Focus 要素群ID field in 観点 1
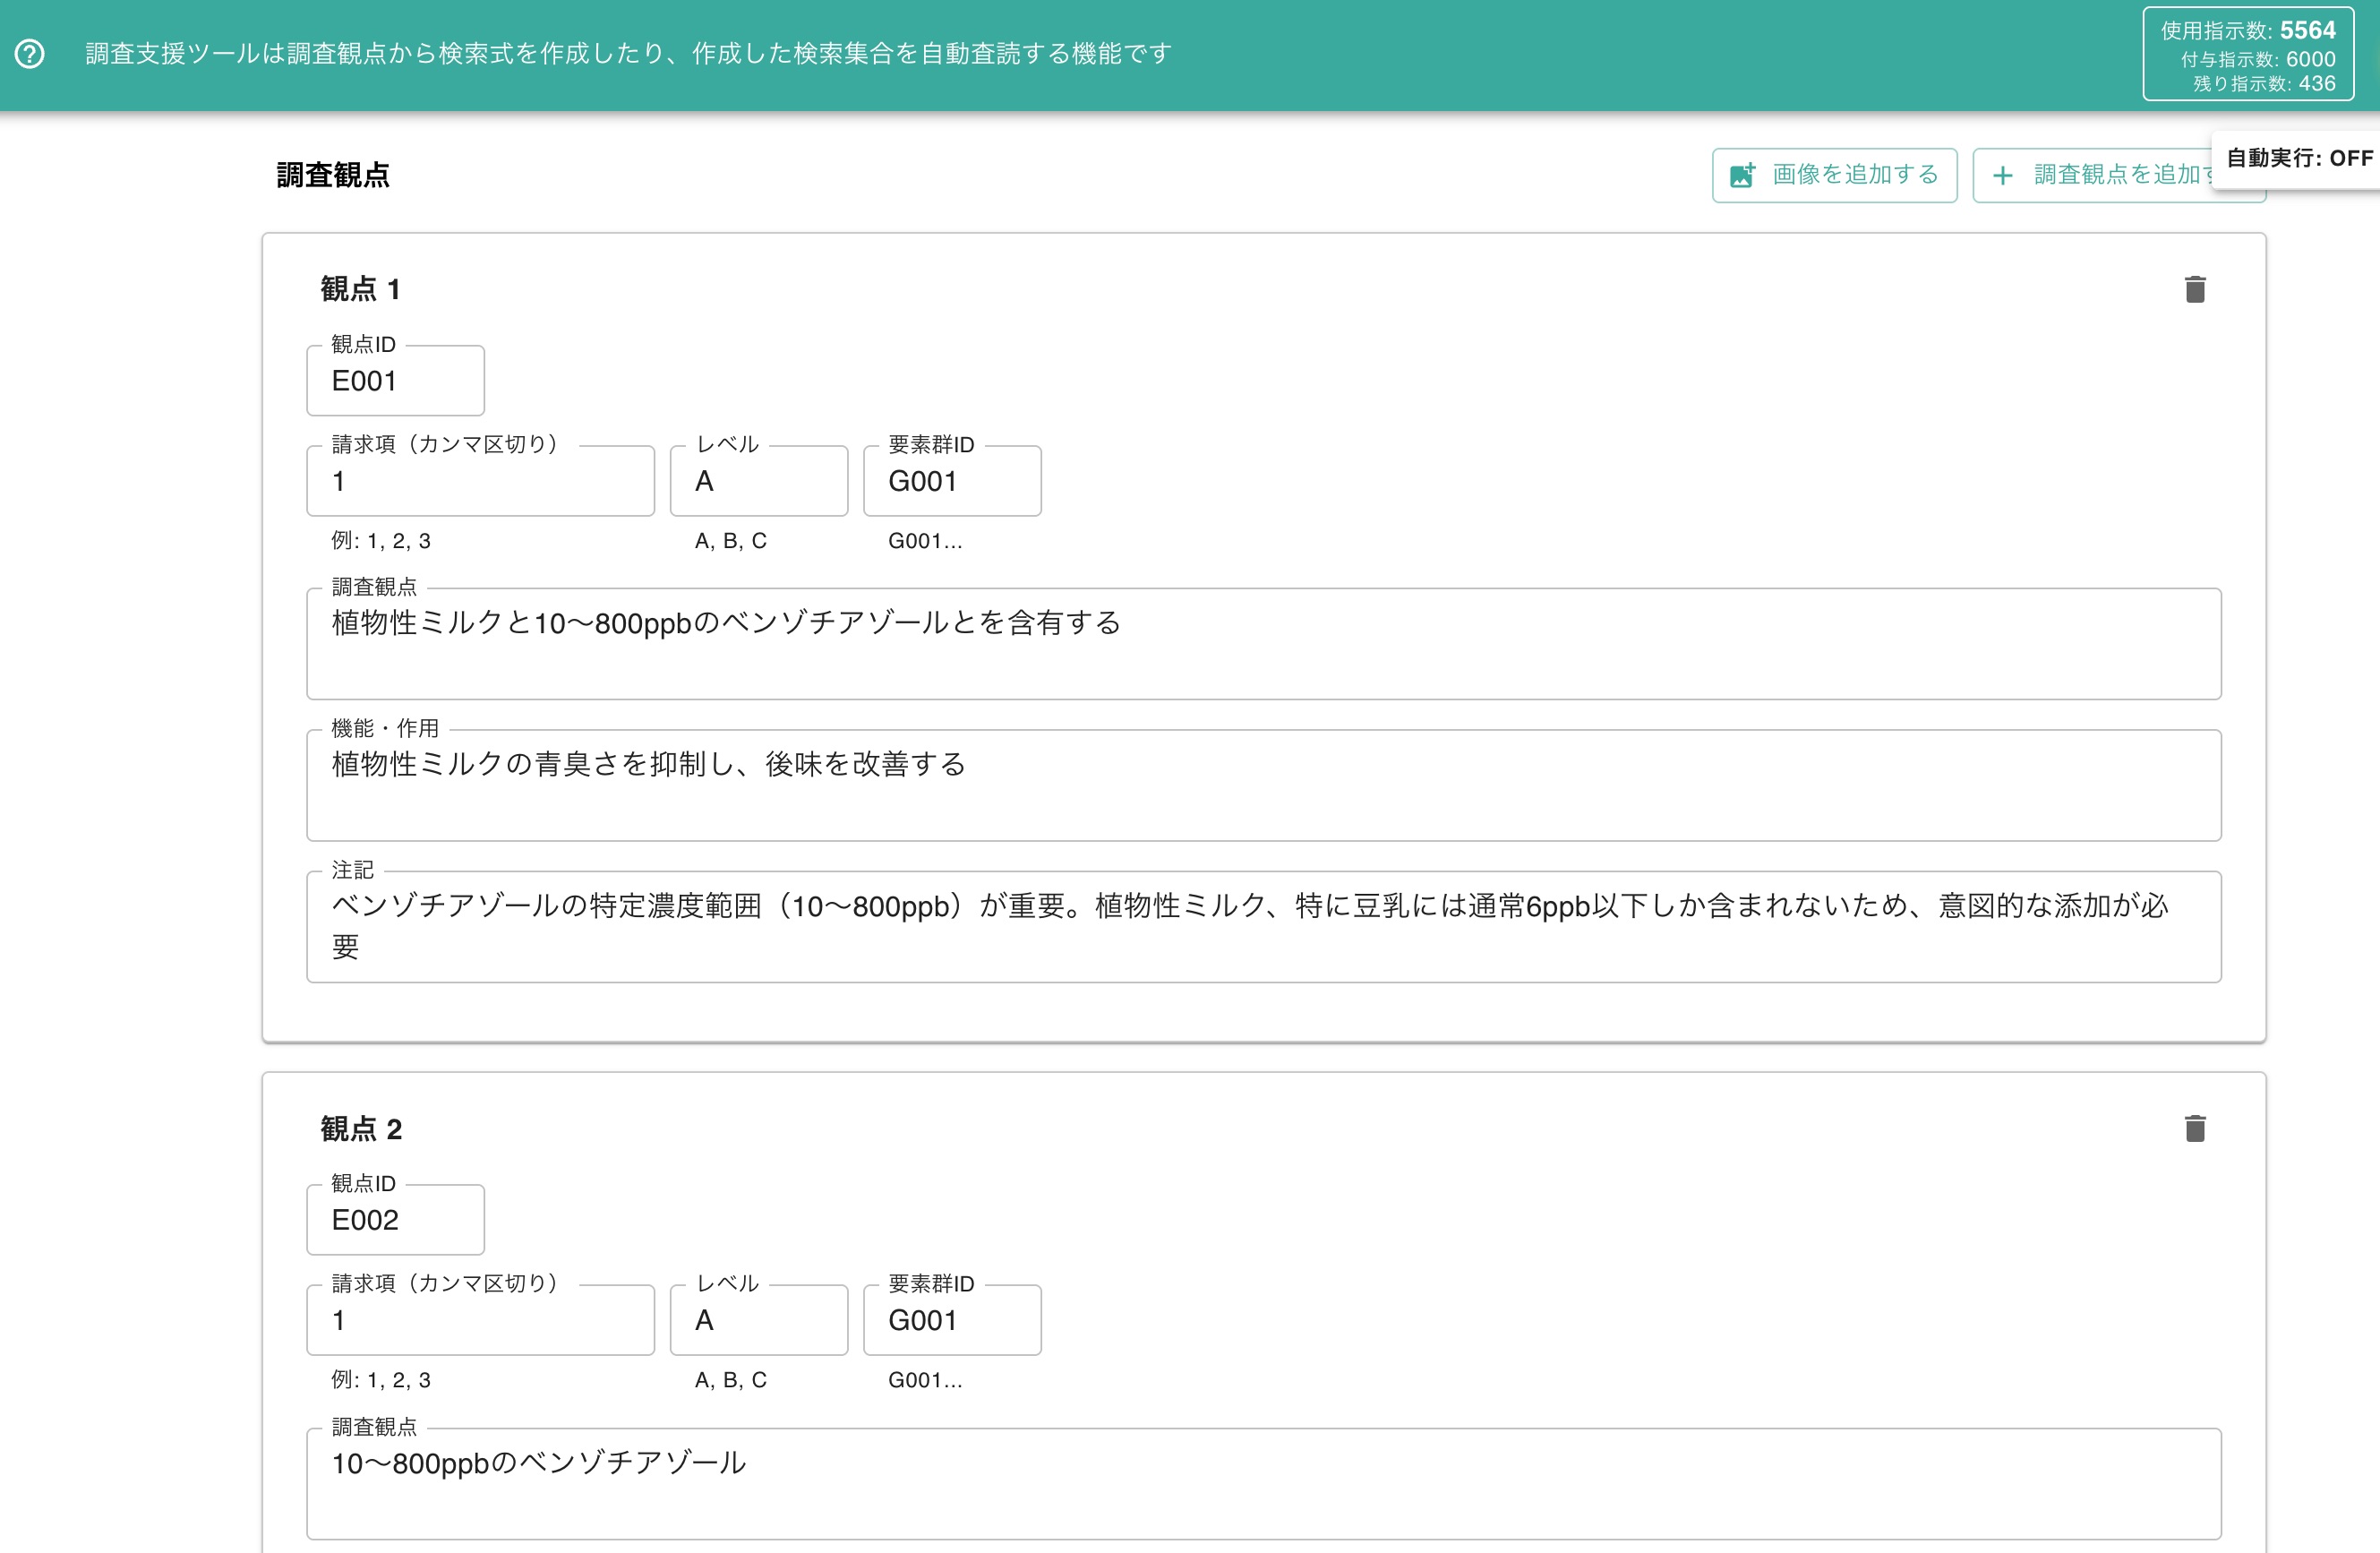 [952, 481]
